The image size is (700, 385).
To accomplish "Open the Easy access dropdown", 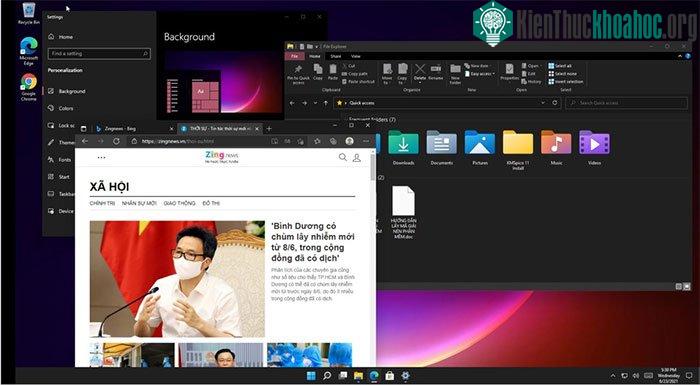I will pos(480,74).
